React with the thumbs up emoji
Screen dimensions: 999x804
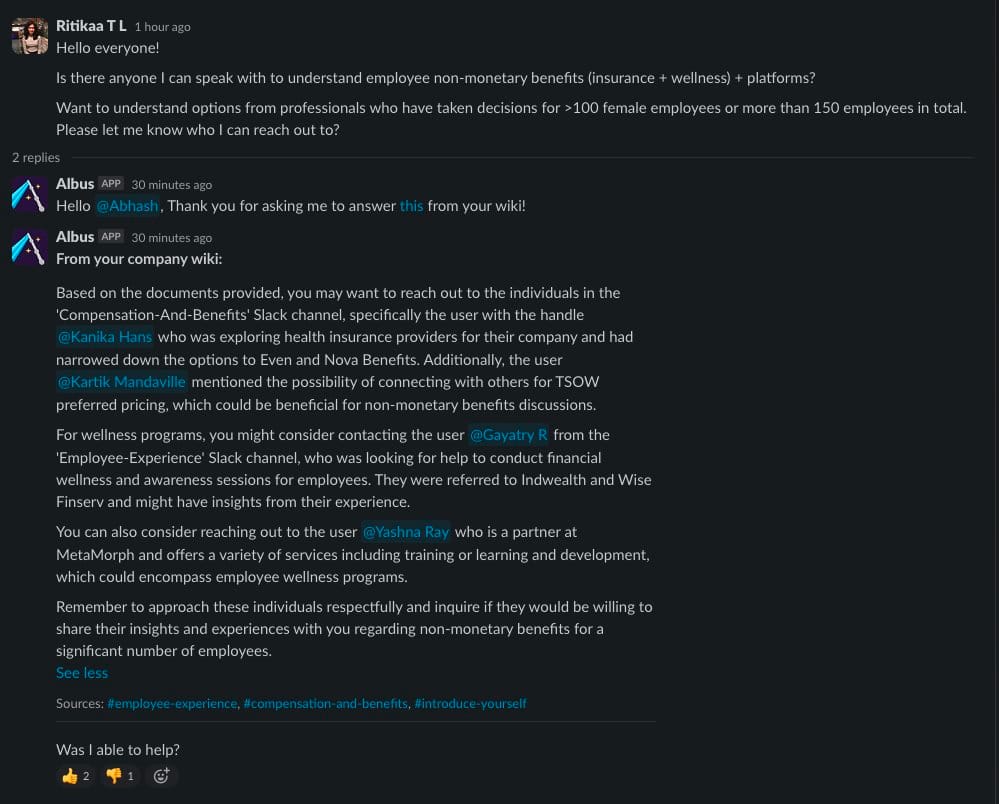tap(76, 776)
